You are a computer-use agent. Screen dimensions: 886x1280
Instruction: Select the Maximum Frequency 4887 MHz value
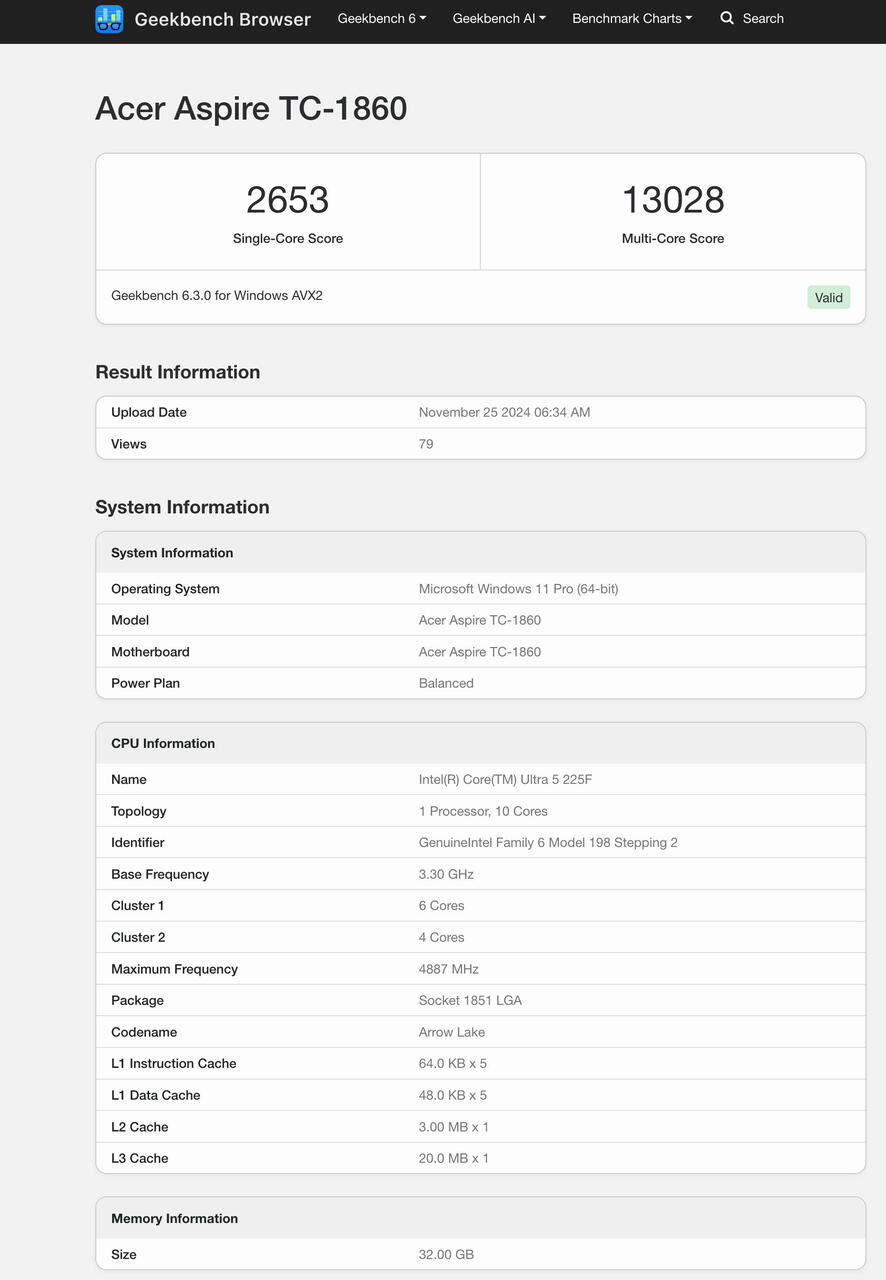pyautogui.click(x=449, y=969)
